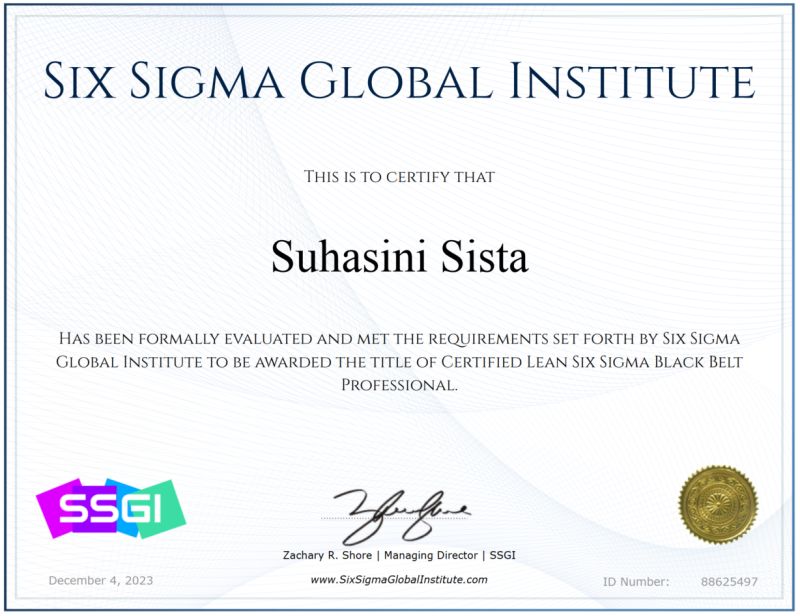This screenshot has width=800, height=616.
Task: Open the www.SixSigmaGlobalInstitute.com link
Action: point(399,579)
